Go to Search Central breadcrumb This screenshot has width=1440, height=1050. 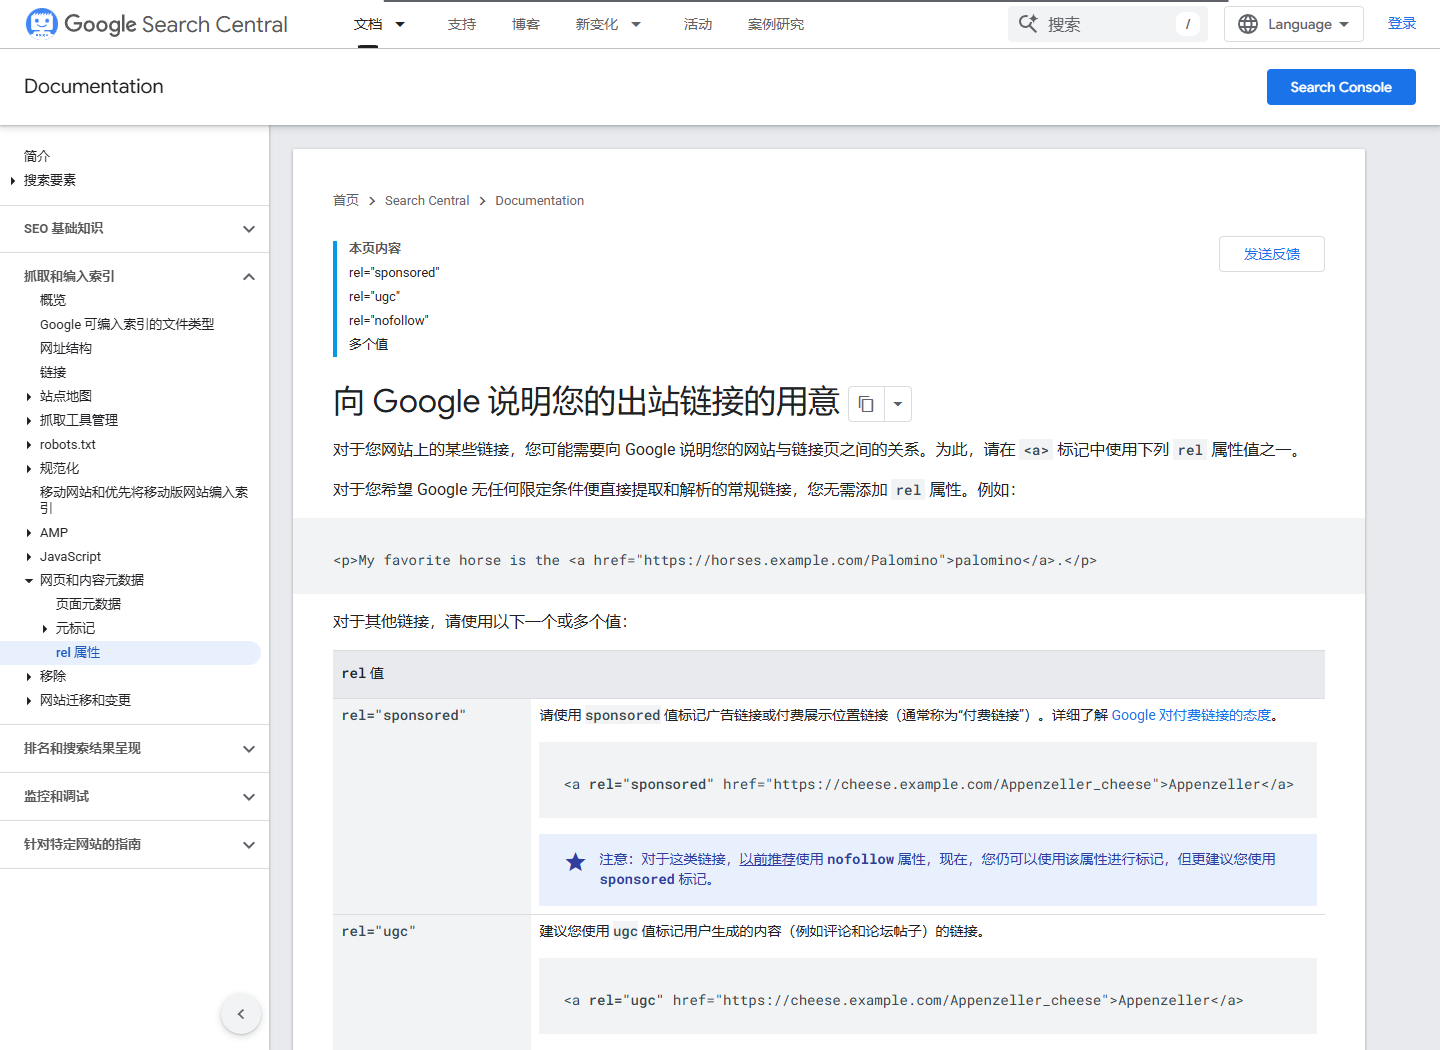(x=427, y=201)
